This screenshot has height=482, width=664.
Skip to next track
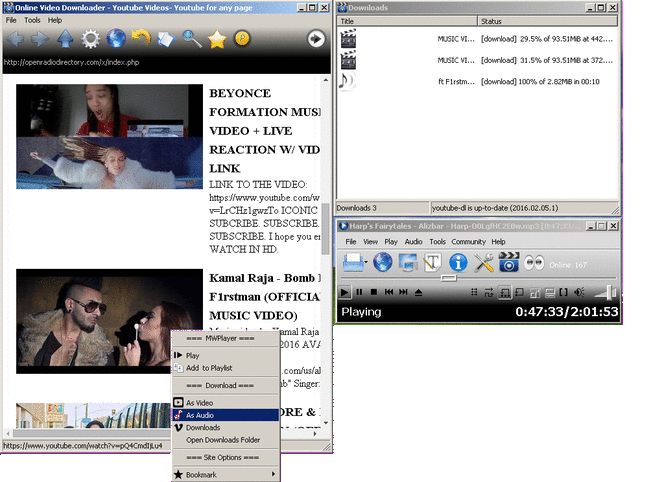pyautogui.click(x=403, y=292)
